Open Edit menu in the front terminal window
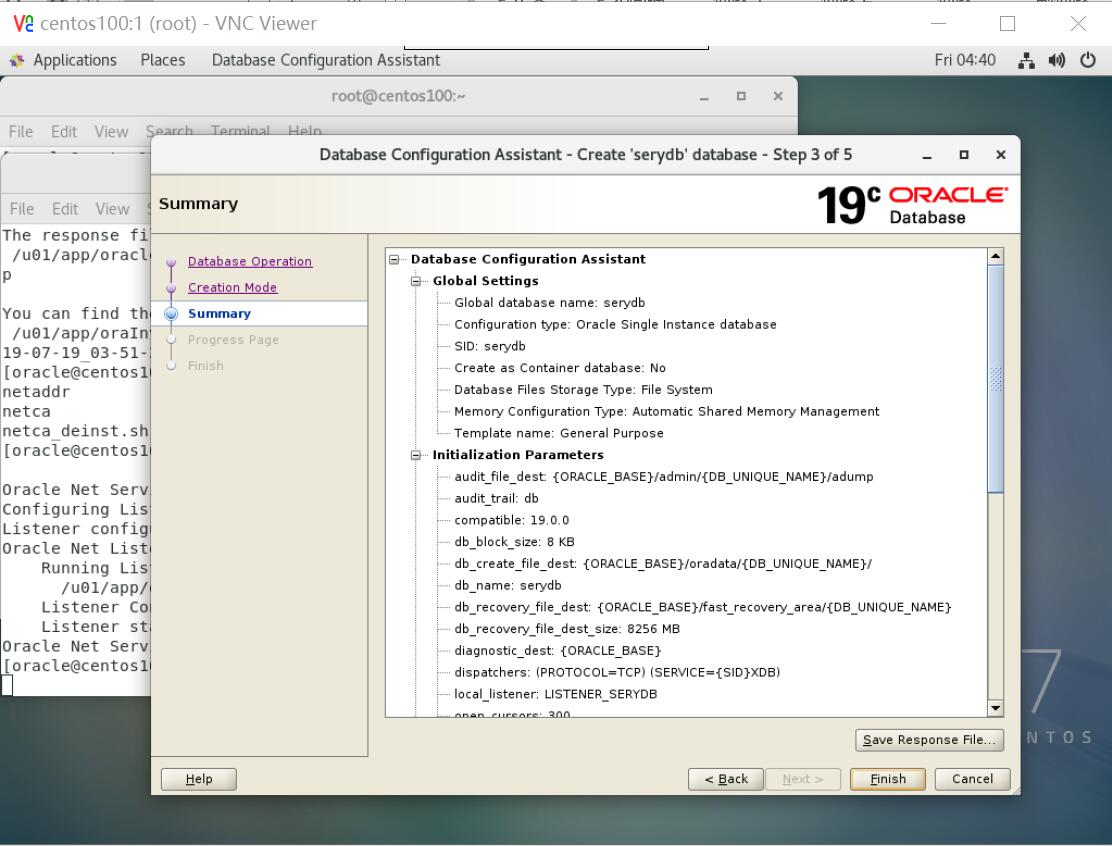The image size is (1112, 846). [65, 208]
